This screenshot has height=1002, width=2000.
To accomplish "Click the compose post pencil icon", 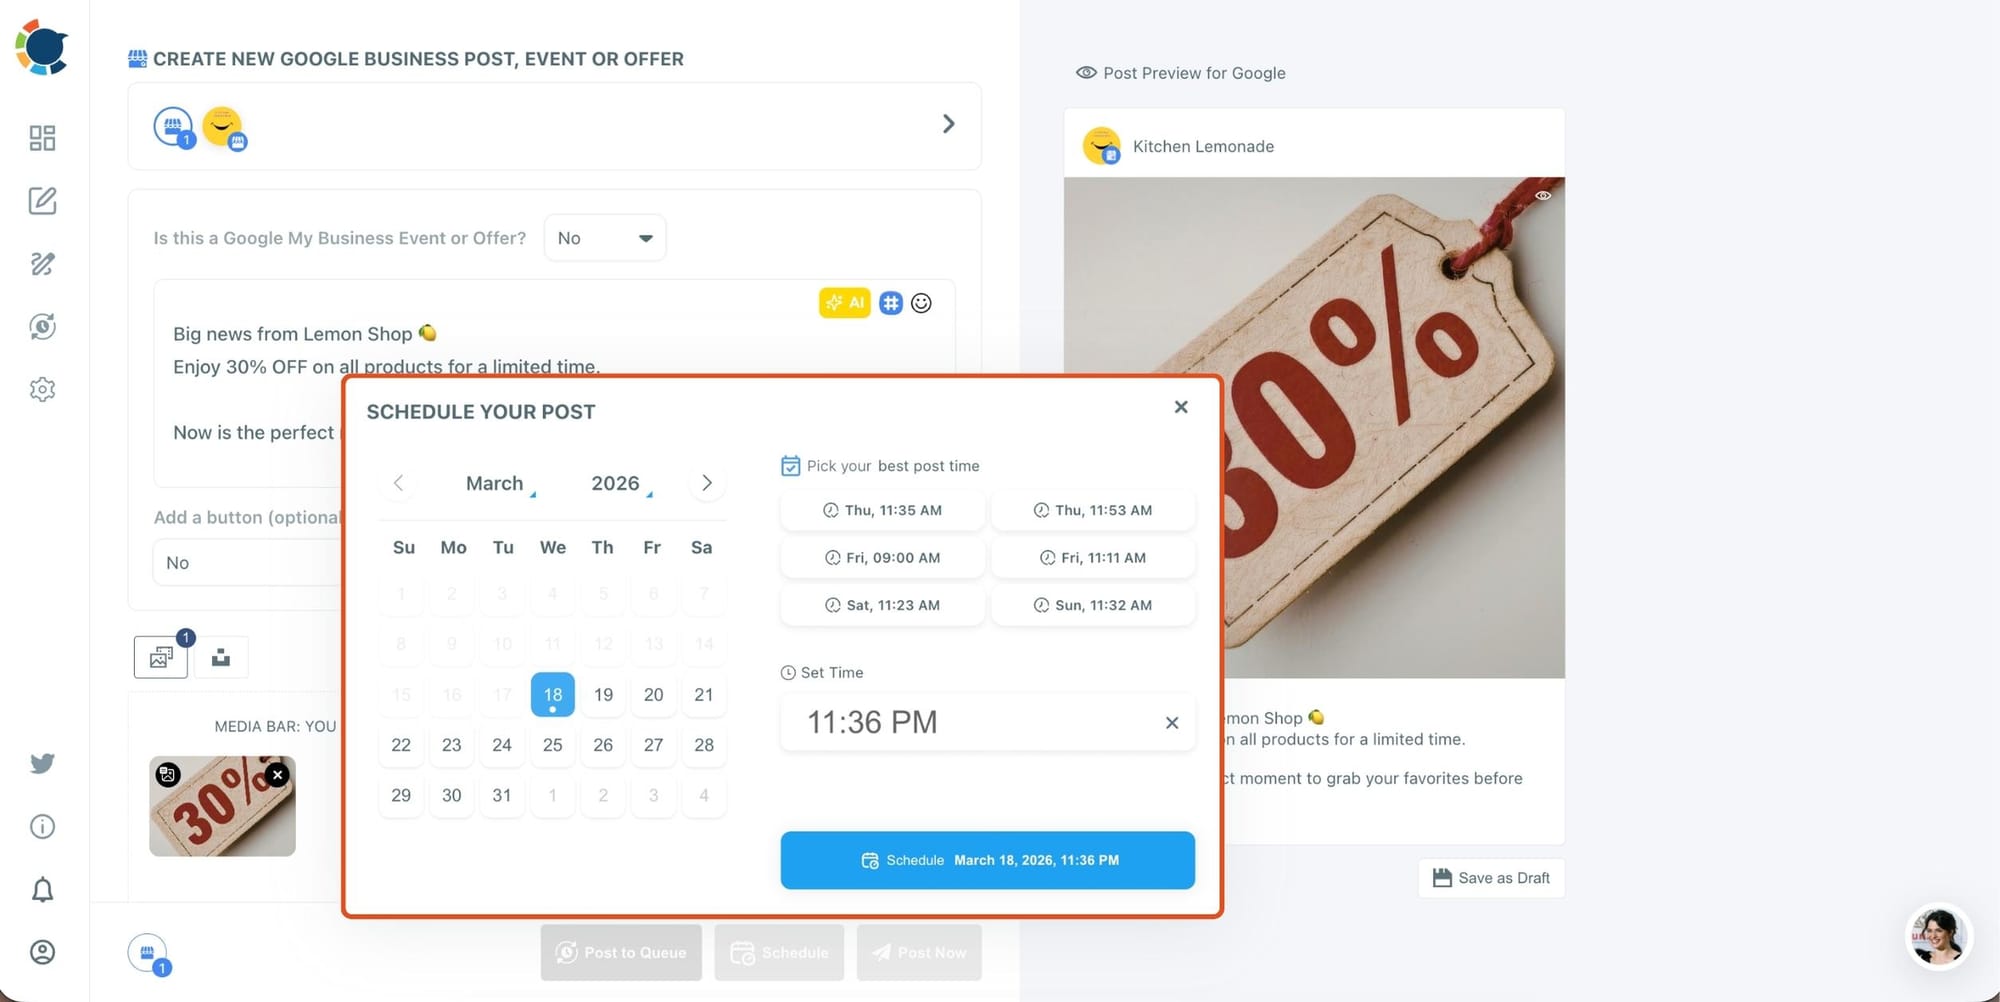I will (x=42, y=201).
